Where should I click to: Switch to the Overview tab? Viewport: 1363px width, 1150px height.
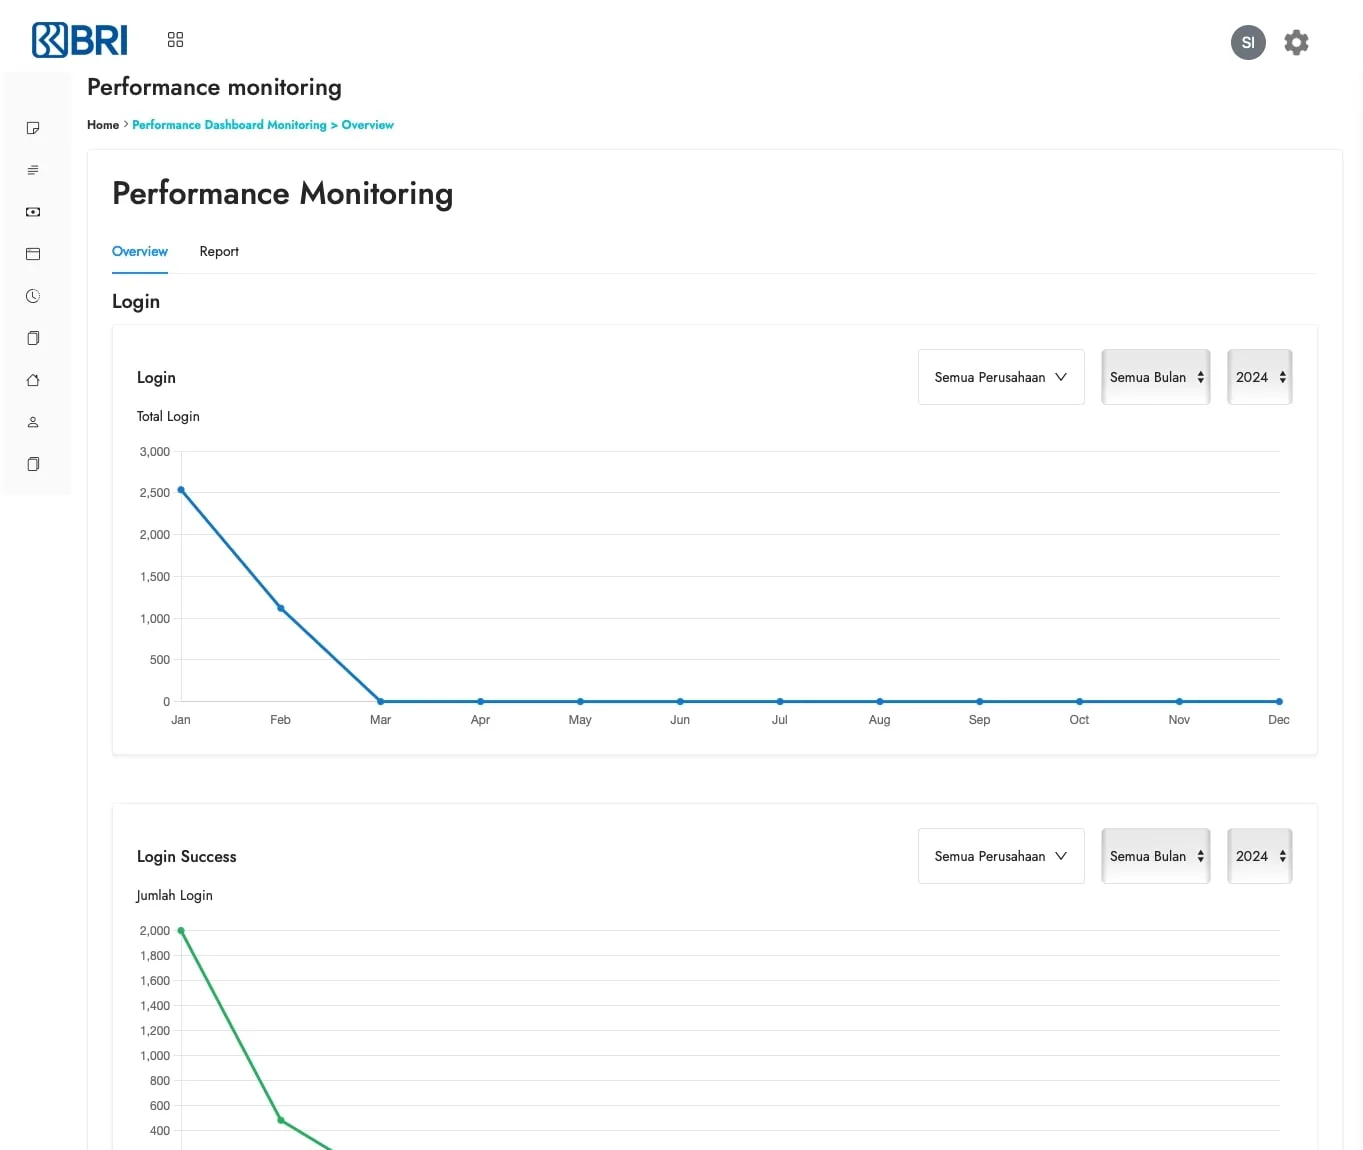coord(140,251)
